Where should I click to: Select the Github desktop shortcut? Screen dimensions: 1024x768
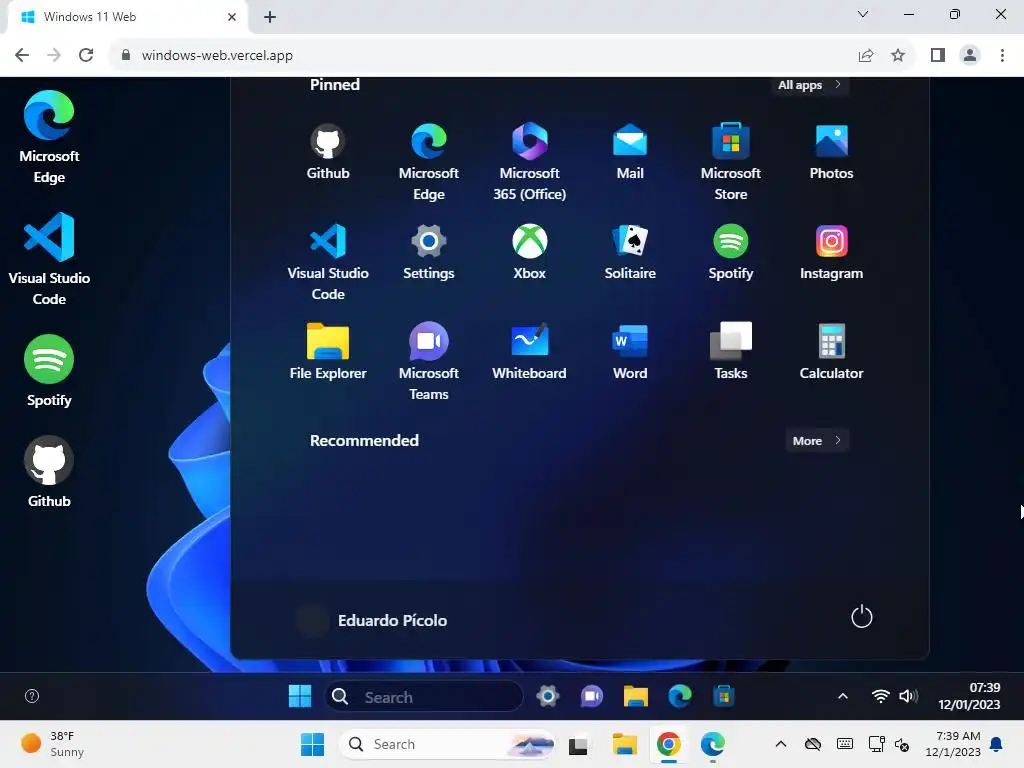(49, 472)
